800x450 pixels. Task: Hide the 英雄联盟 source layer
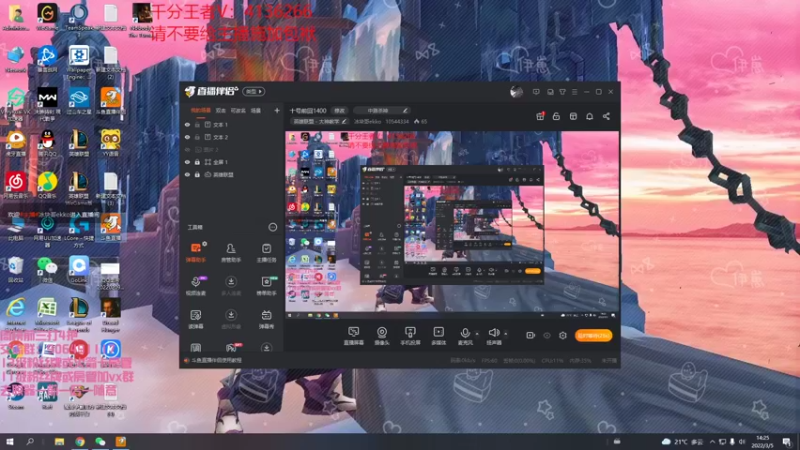pyautogui.click(x=187, y=174)
